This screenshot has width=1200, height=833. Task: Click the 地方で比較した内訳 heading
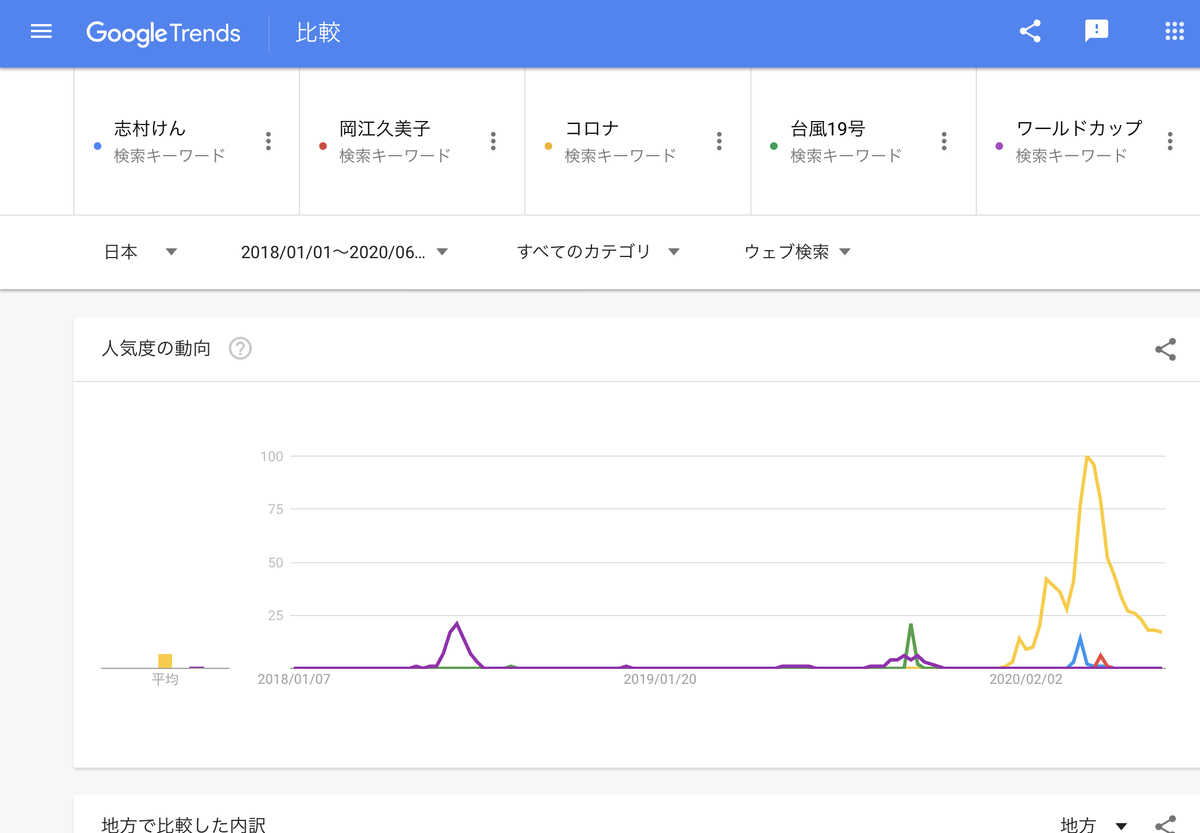tap(184, 825)
